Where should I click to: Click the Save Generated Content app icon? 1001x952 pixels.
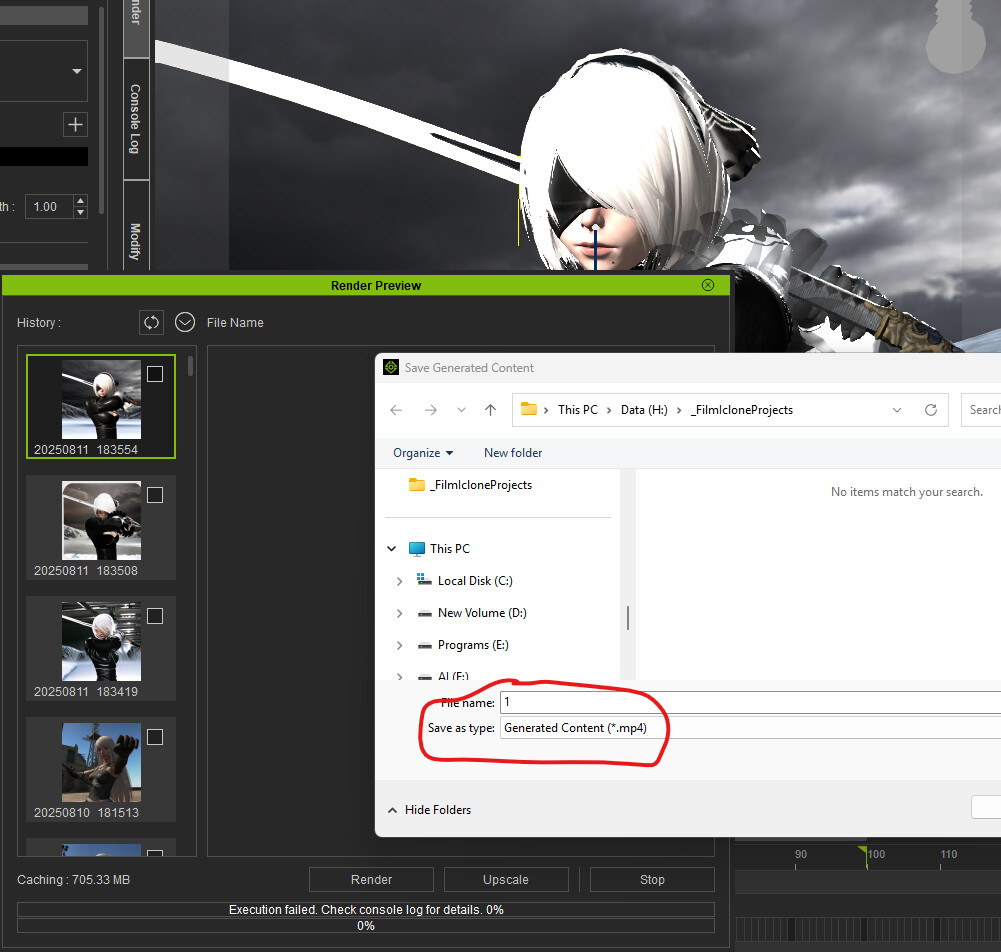click(391, 368)
